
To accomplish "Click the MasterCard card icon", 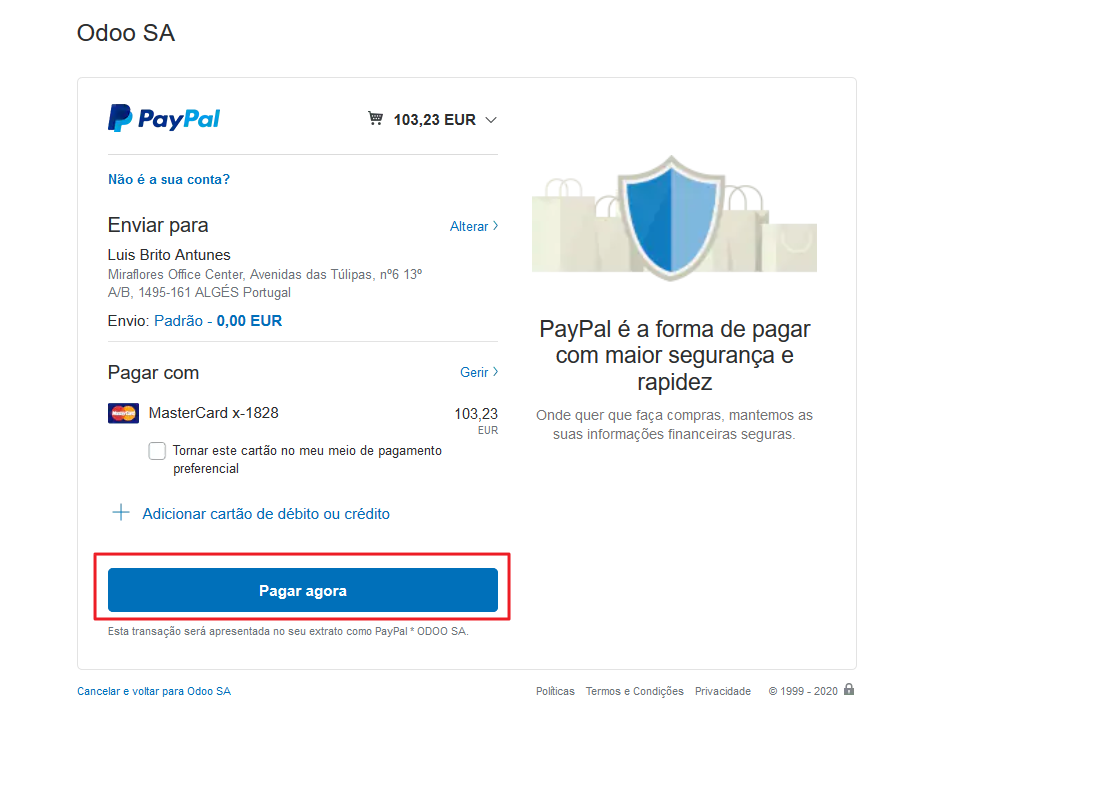I will click(124, 413).
